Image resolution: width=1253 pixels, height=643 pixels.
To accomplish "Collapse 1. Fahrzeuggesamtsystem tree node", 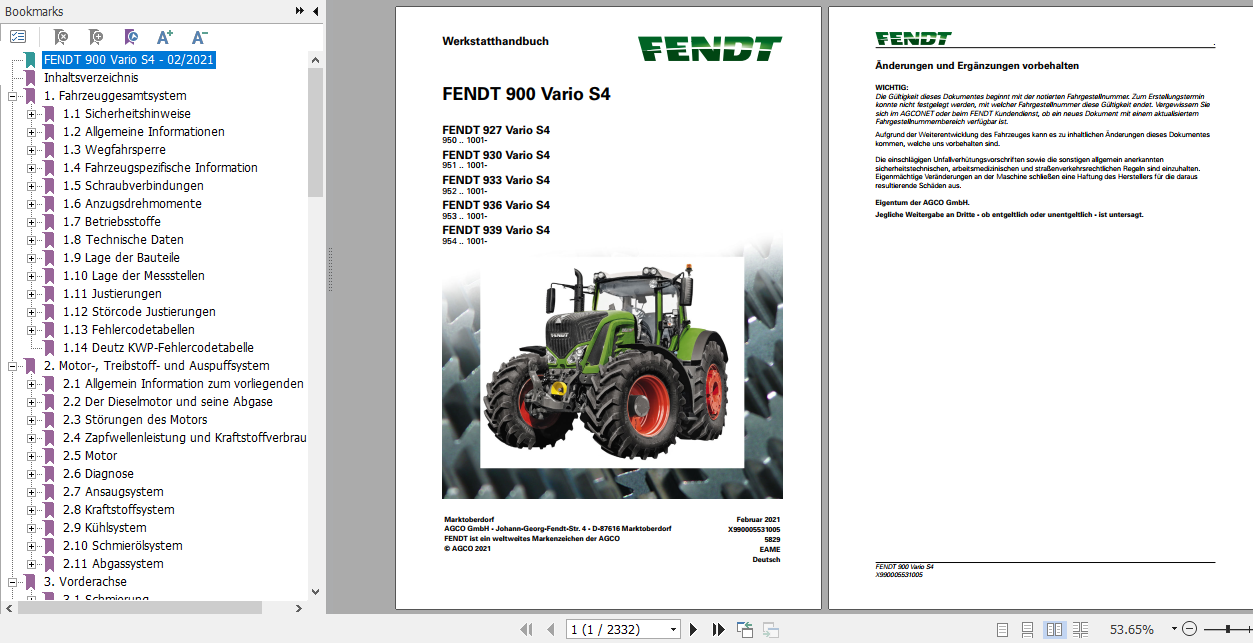I will 12,96.
